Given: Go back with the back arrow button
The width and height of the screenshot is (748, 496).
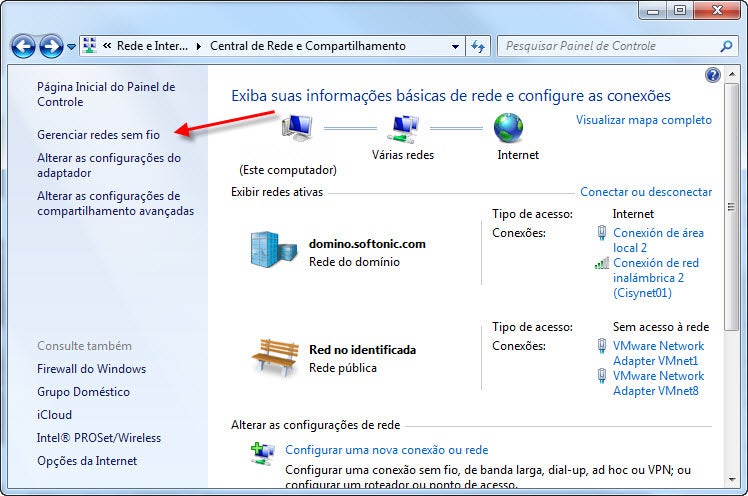Looking at the screenshot, I should pos(24,46).
